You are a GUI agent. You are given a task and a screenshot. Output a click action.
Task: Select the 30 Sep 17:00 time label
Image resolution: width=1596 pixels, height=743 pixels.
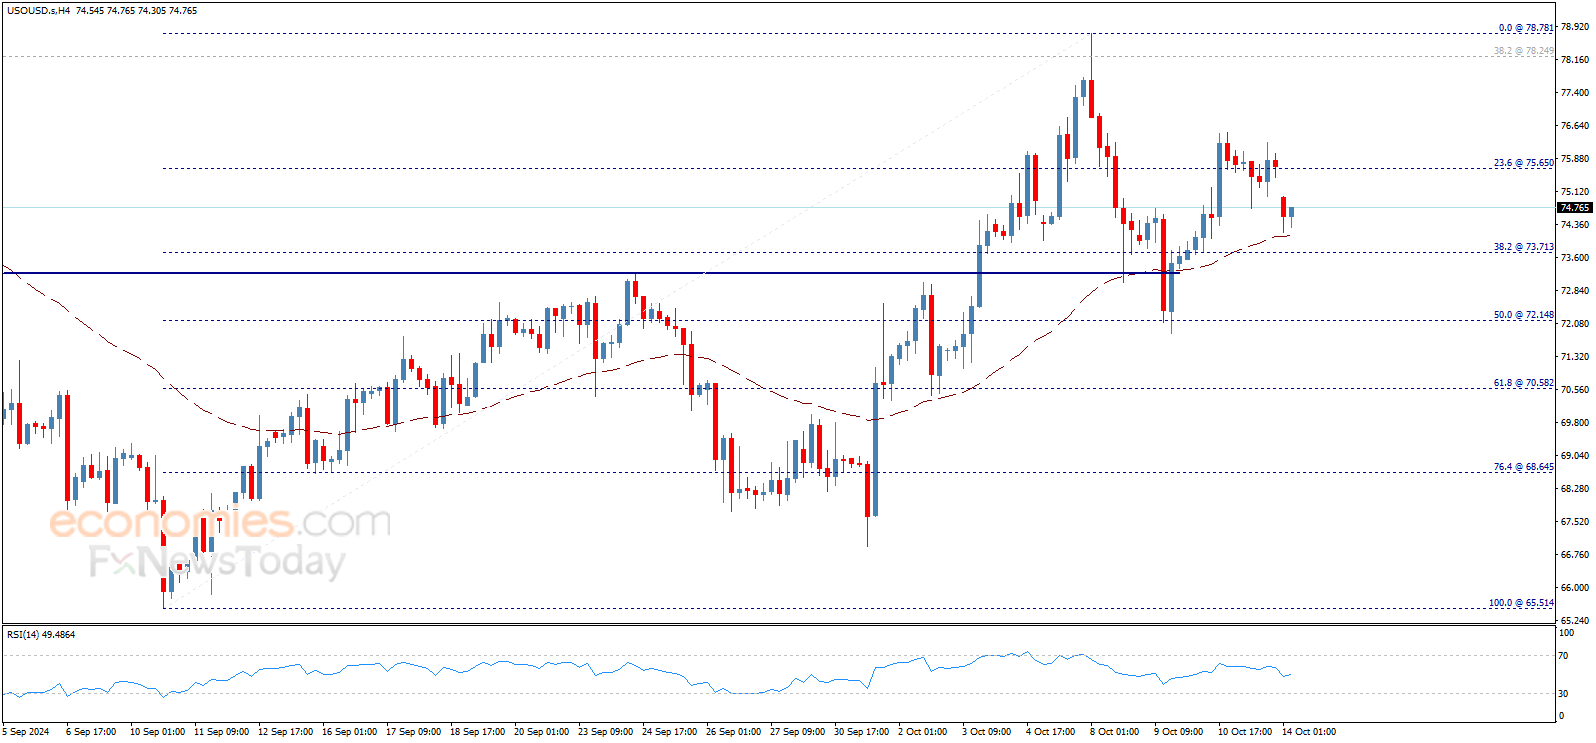click(x=862, y=732)
